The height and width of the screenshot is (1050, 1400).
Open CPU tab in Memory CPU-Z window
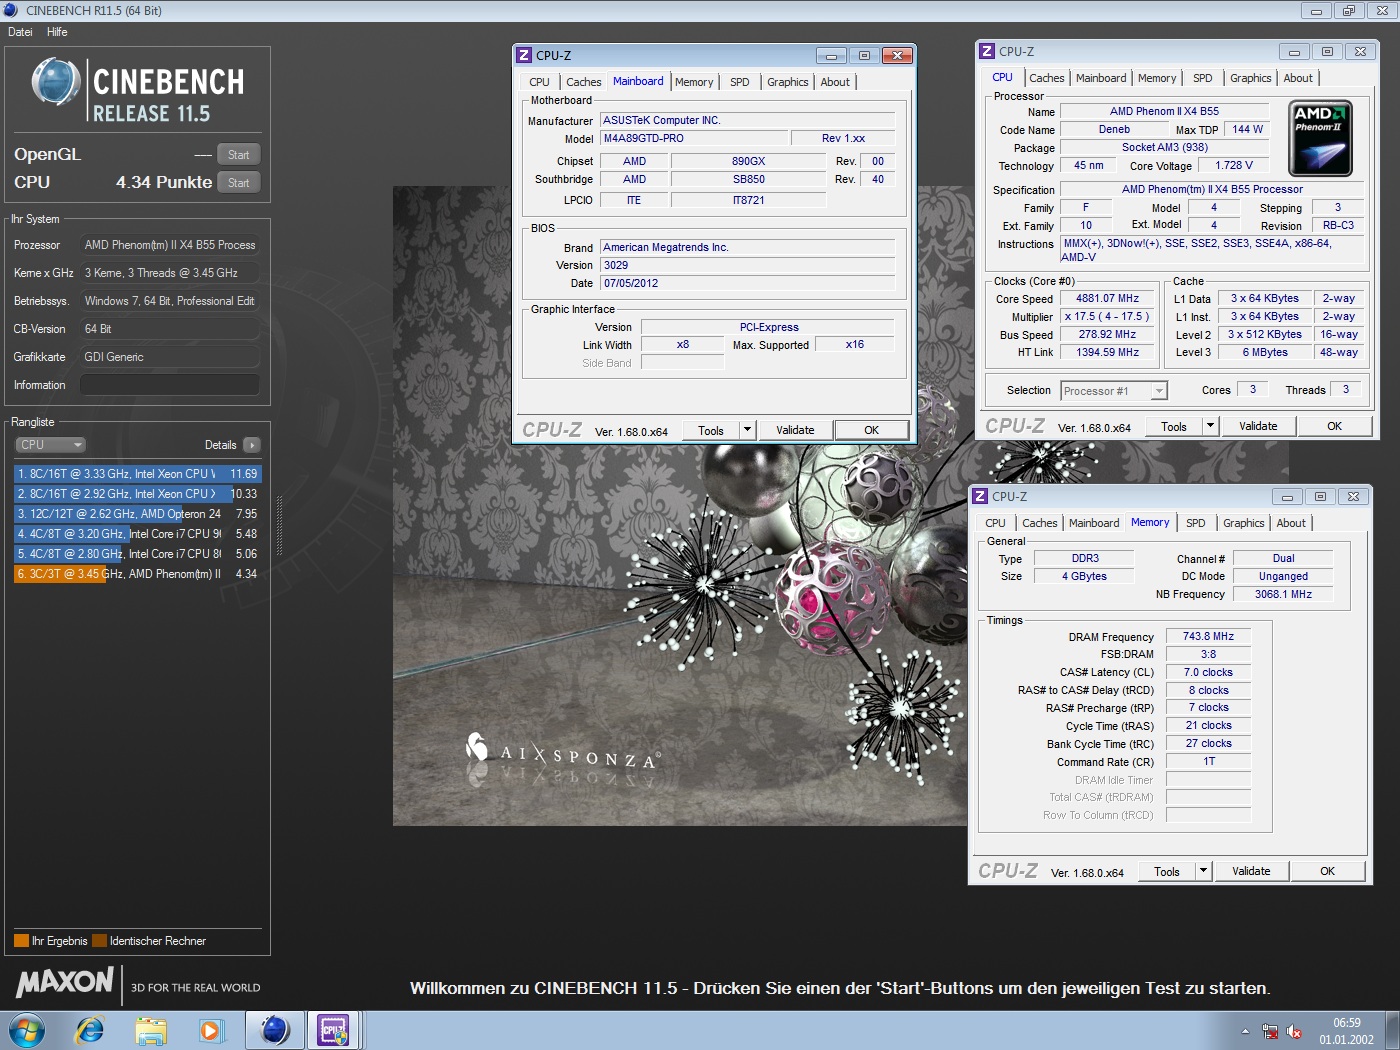click(x=995, y=523)
